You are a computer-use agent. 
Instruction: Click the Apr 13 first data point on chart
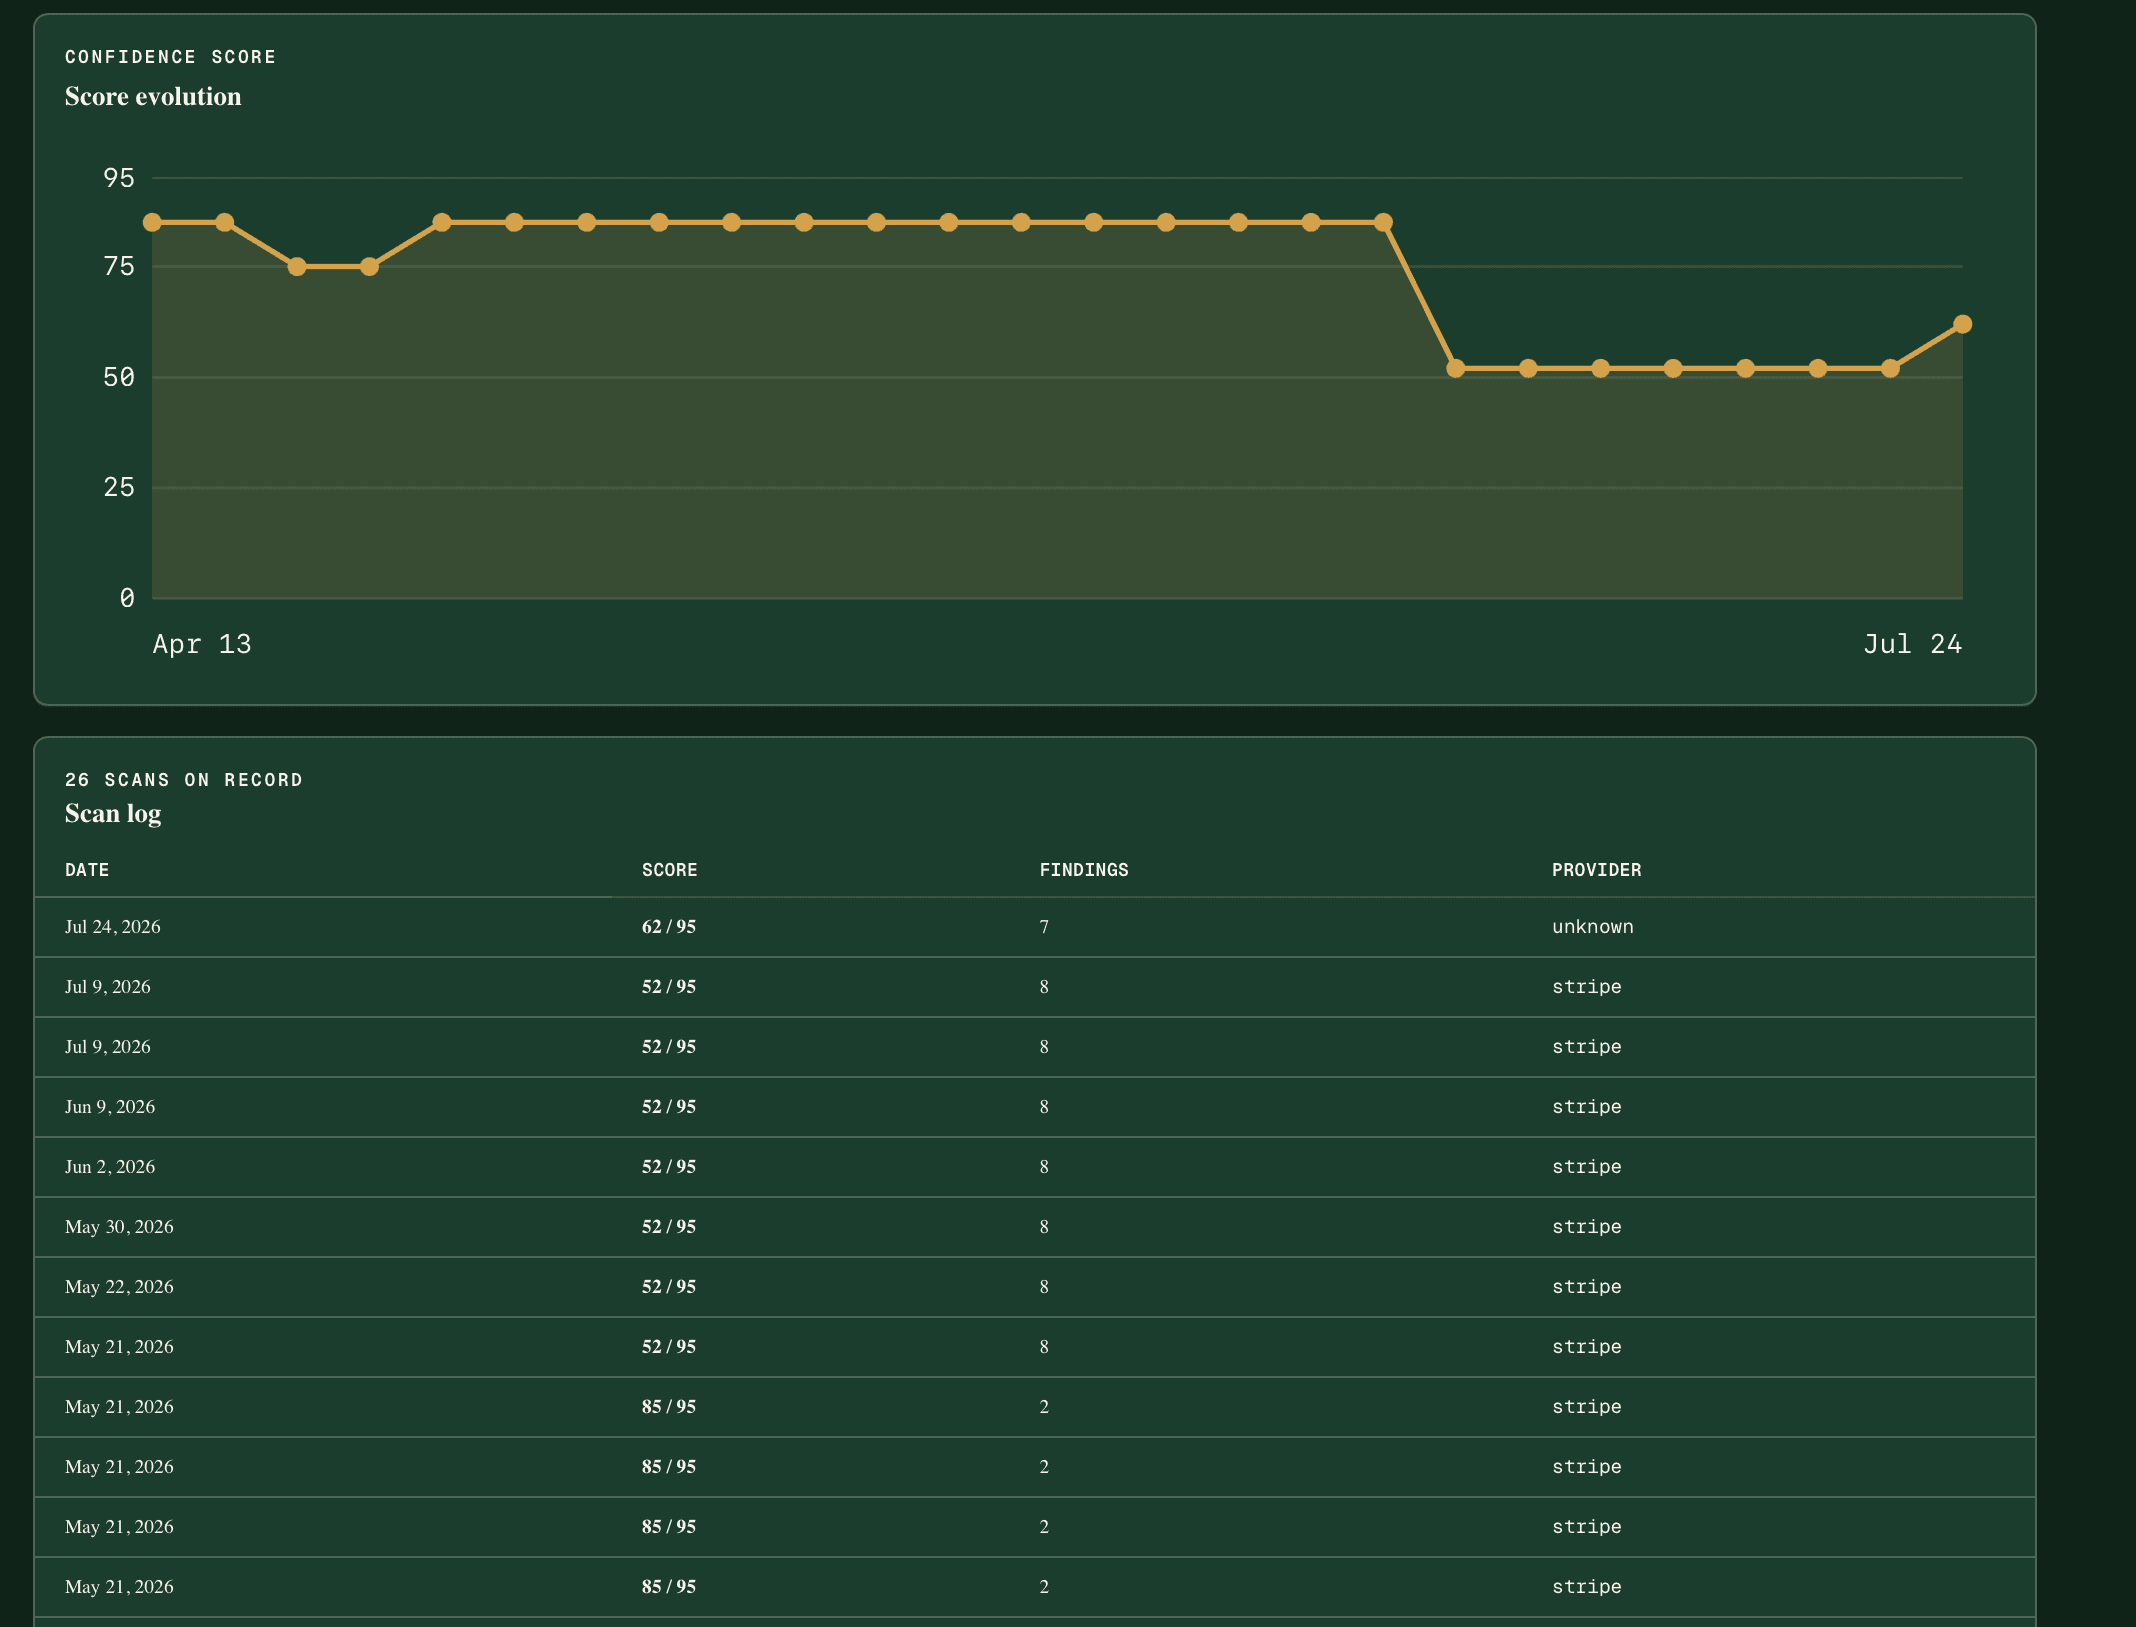(x=152, y=222)
